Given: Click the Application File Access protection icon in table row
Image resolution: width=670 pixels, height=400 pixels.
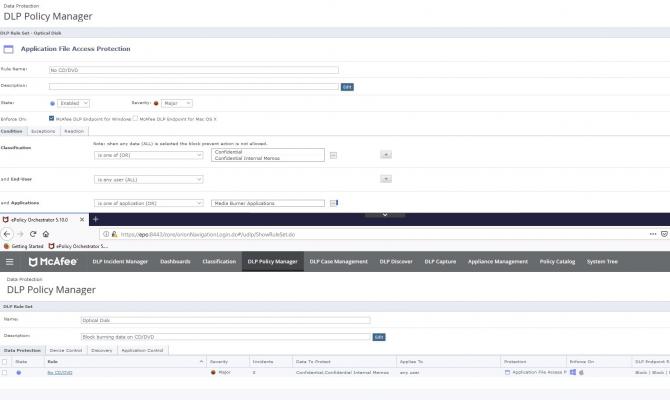Looking at the screenshot, I should (507, 372).
